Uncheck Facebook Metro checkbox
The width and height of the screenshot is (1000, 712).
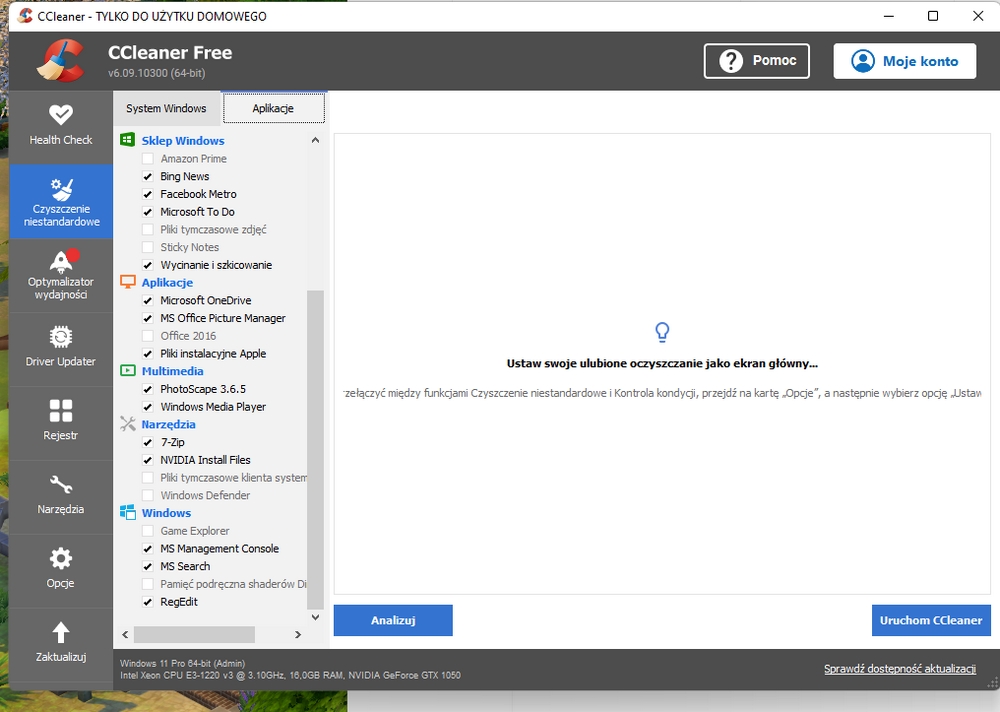tap(148, 194)
